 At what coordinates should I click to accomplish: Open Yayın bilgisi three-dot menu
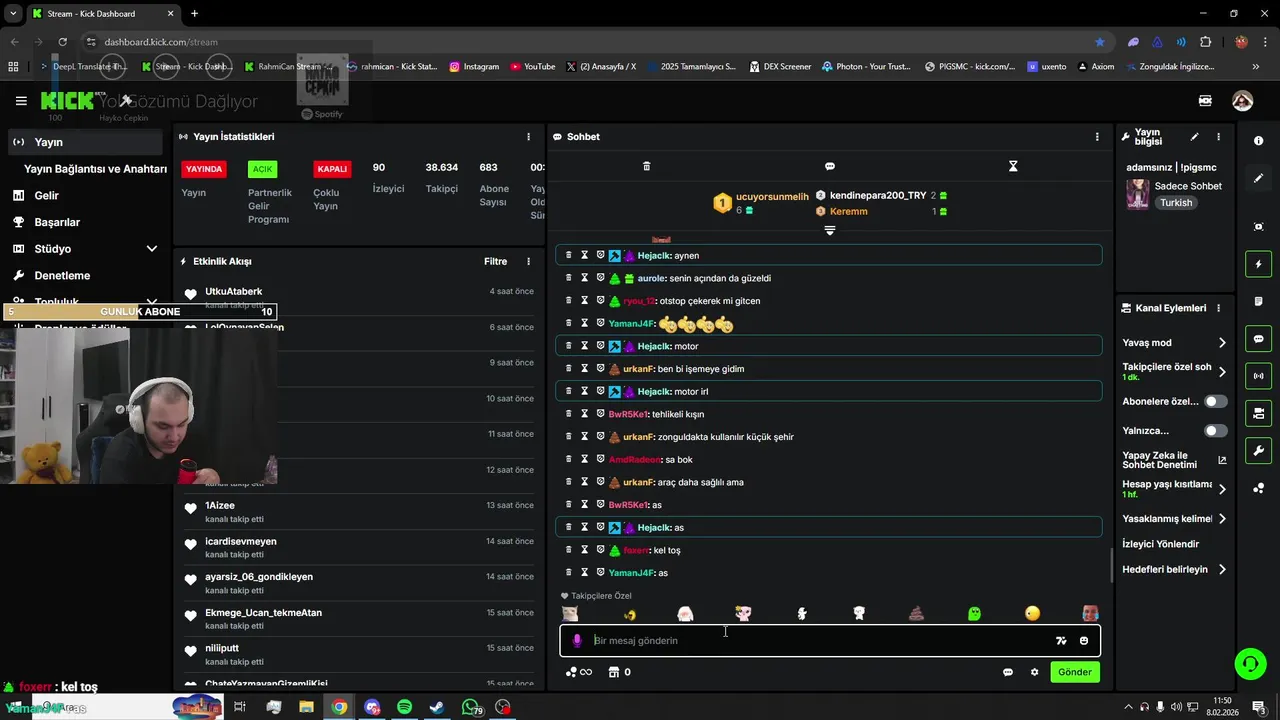click(1218, 137)
